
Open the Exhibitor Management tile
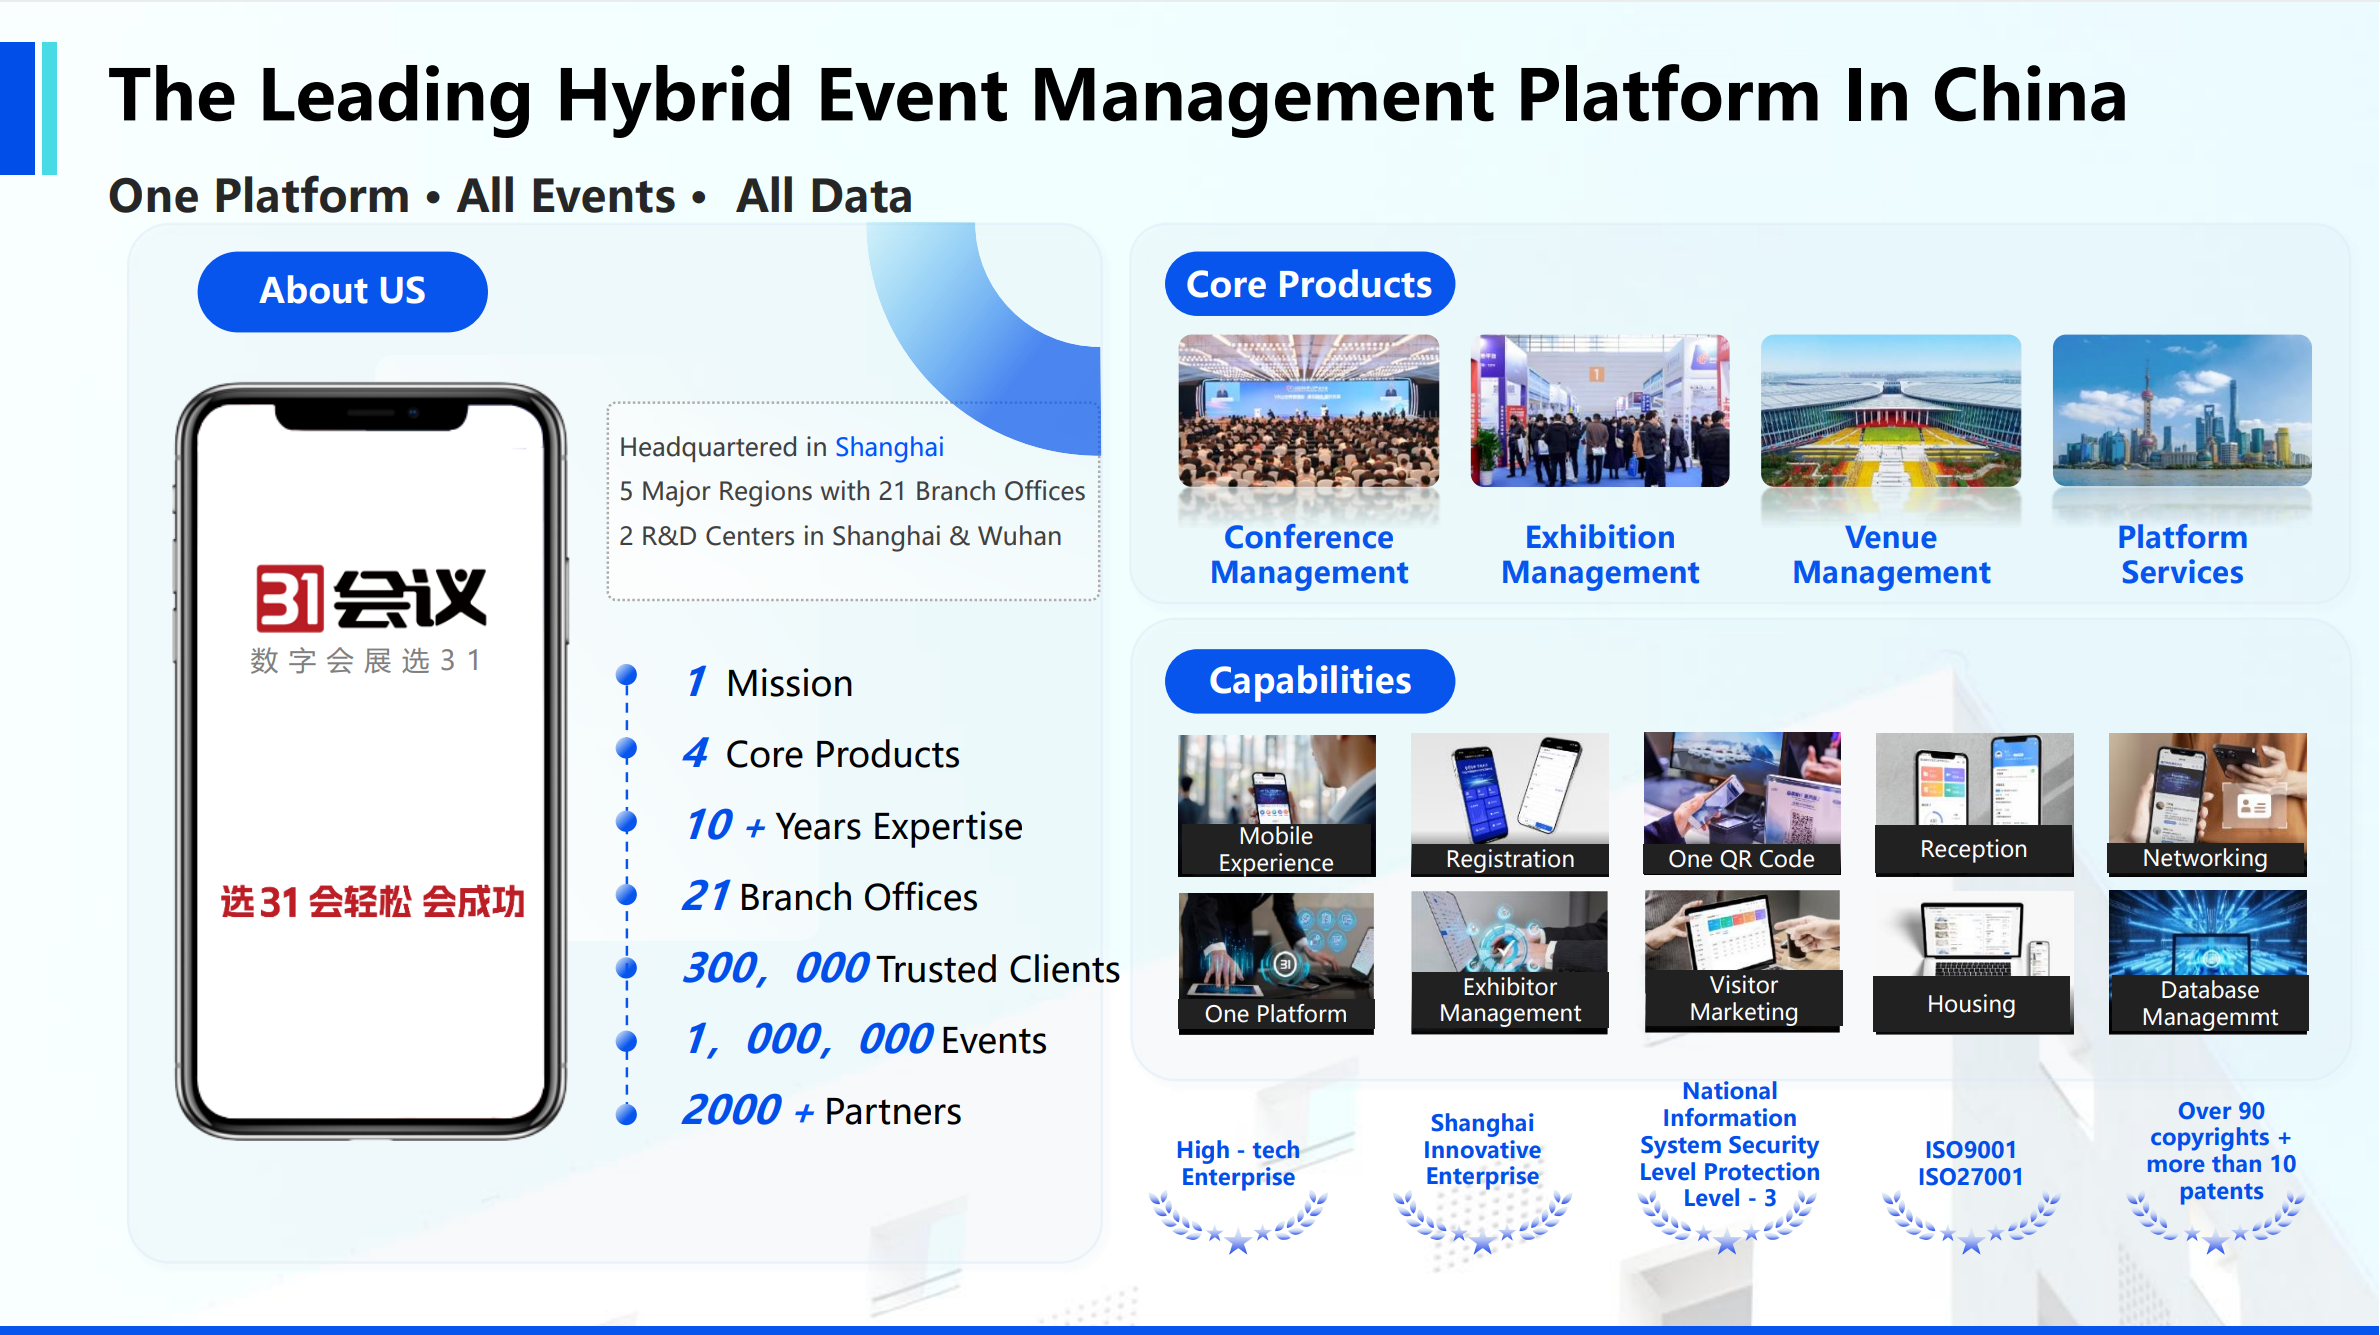tap(1509, 962)
